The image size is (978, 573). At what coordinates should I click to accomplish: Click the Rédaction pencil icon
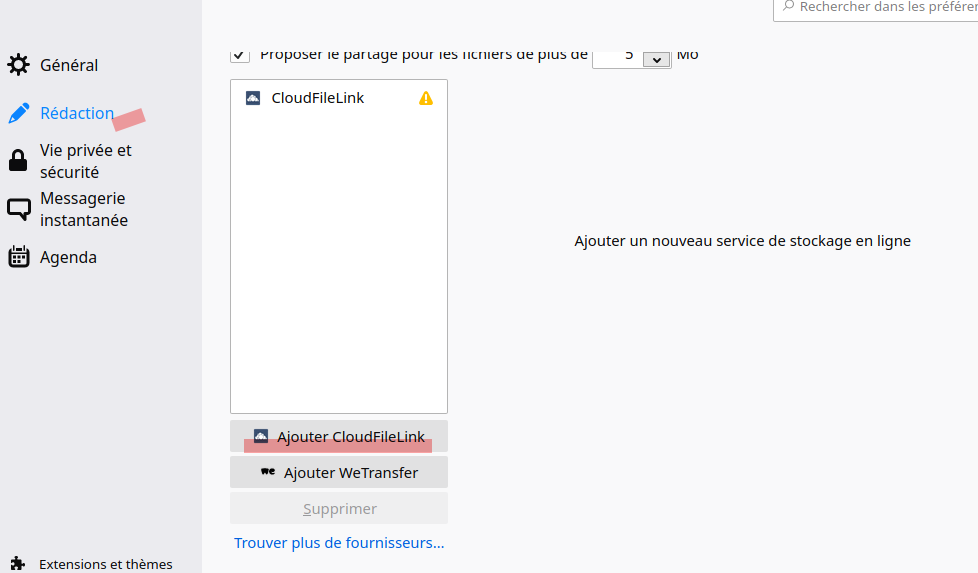(18, 113)
